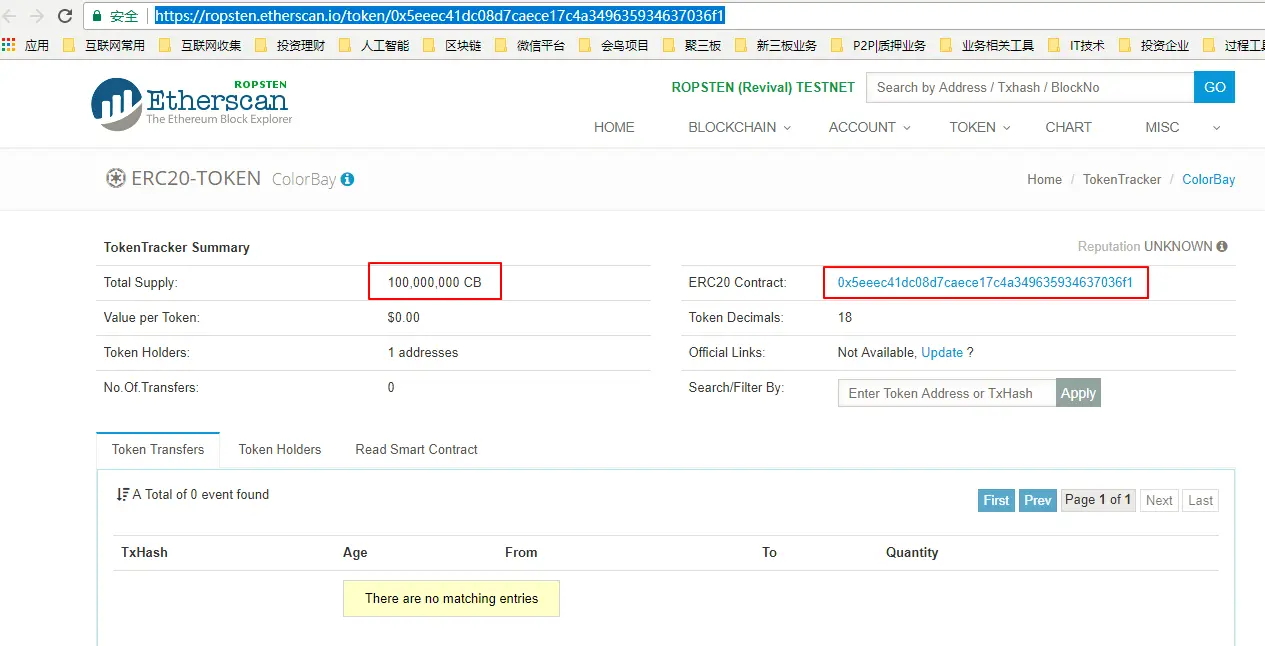Open the 人工智能 bookmark folder
The image size is (1265, 646).
coord(374,45)
